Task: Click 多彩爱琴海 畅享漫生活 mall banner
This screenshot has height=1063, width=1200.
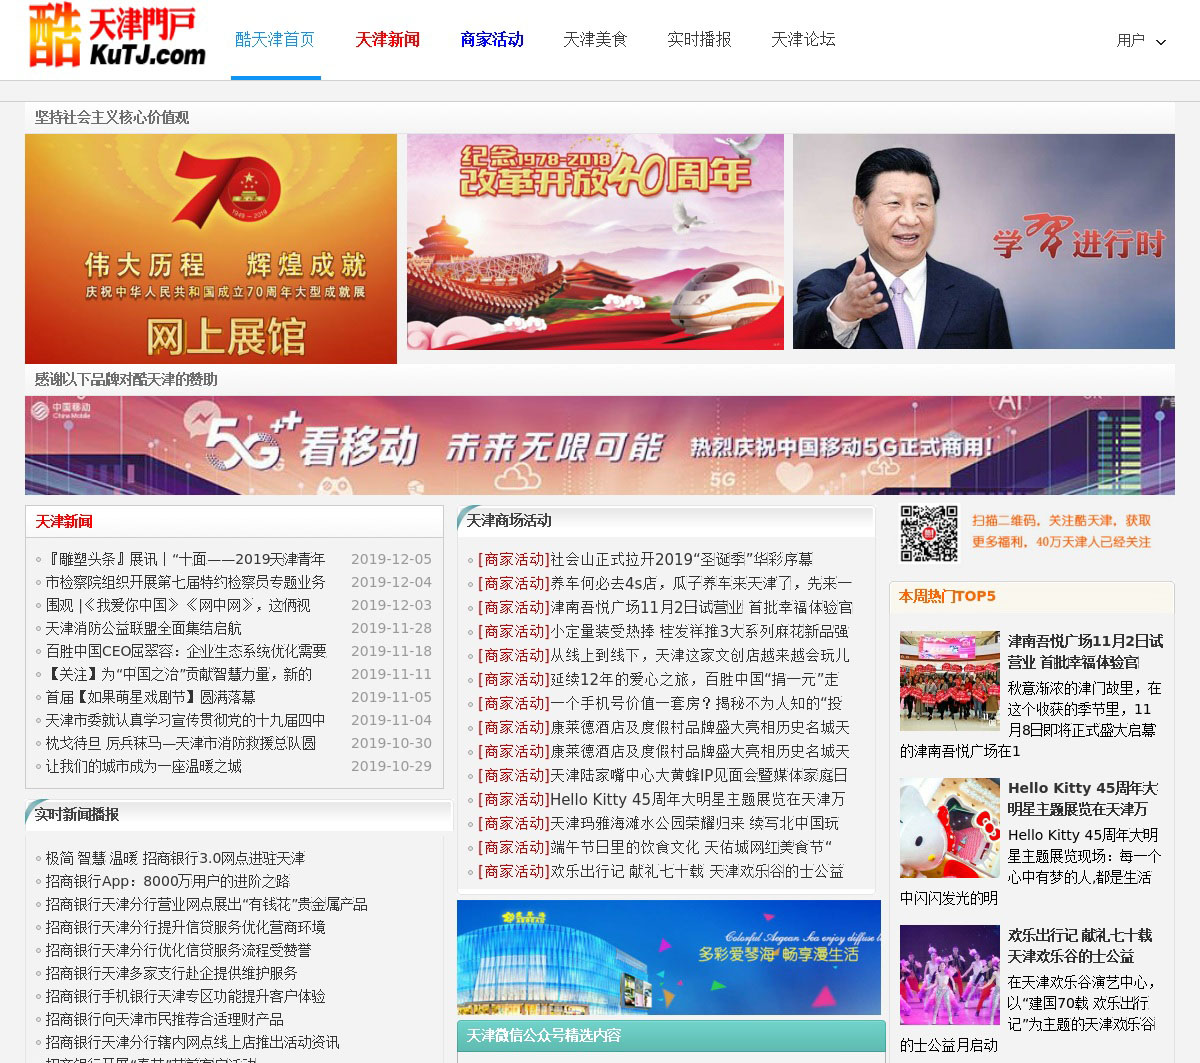Action: tap(669, 957)
